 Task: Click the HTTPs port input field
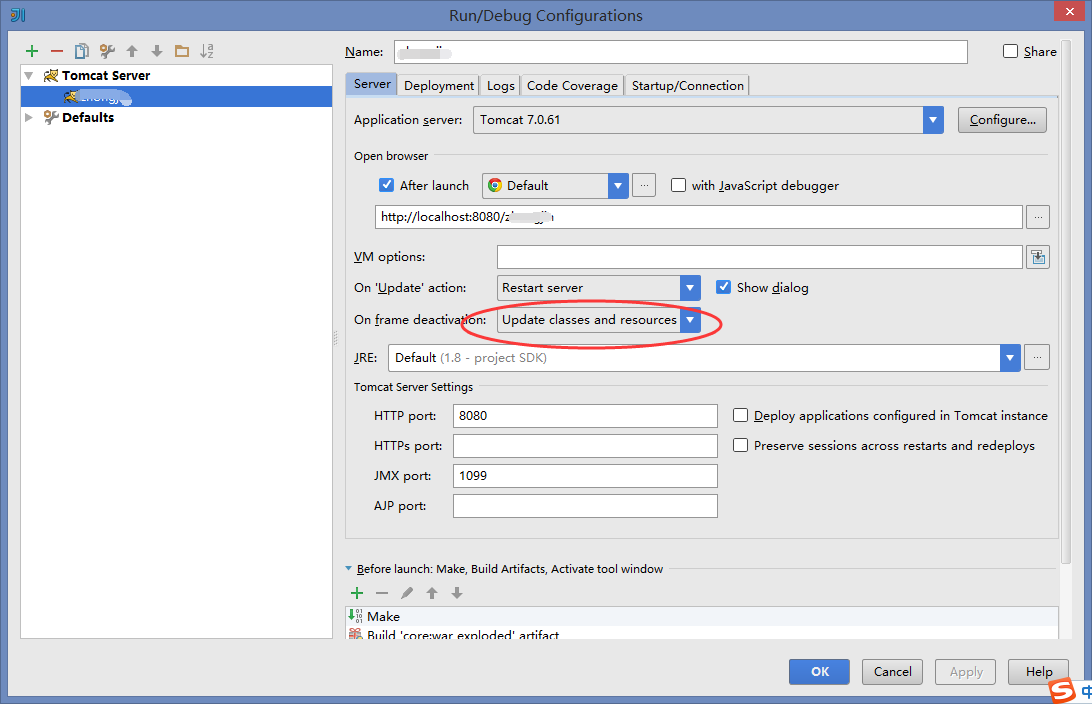[x=585, y=446]
